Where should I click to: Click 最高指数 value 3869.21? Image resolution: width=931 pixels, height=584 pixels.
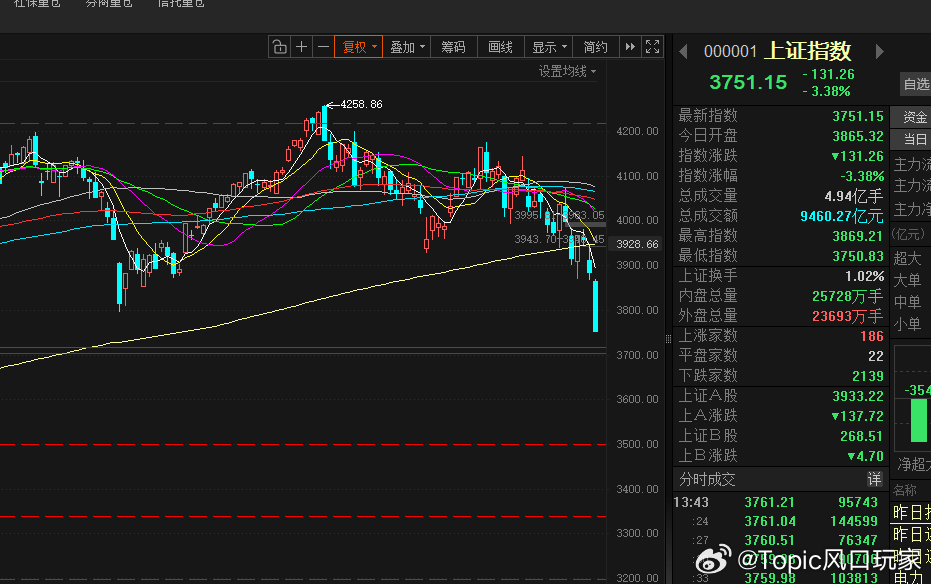point(857,236)
